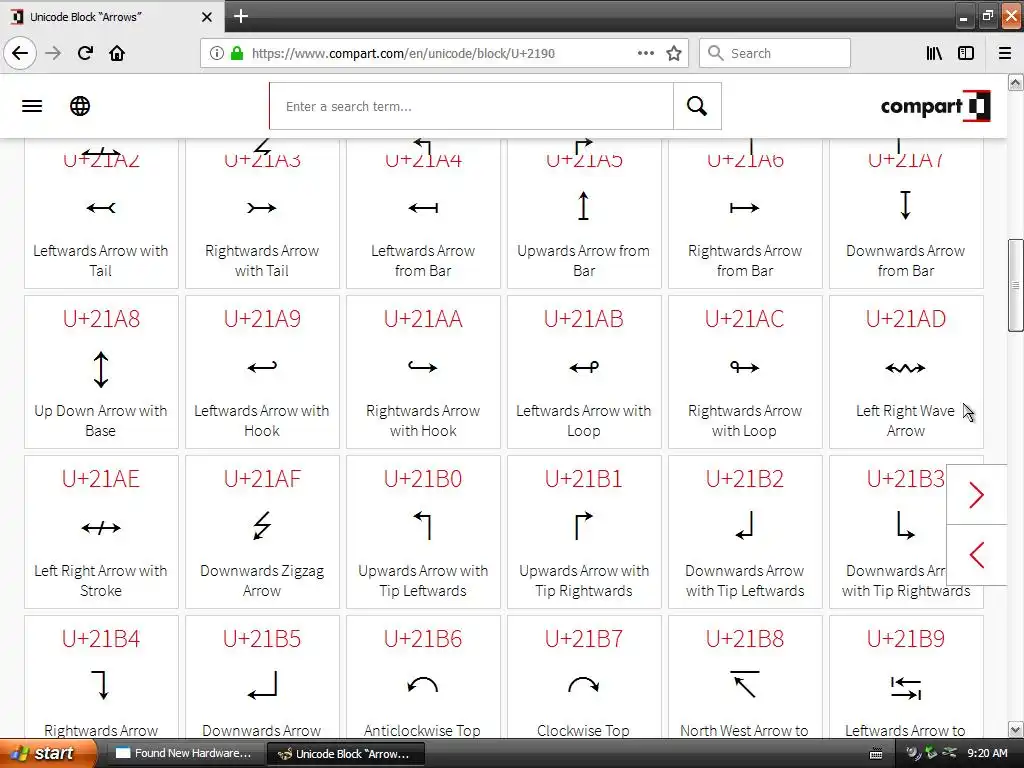Click the U+21B5 corner arrow glyph
Image resolution: width=1024 pixels, height=768 pixels.
(x=262, y=686)
